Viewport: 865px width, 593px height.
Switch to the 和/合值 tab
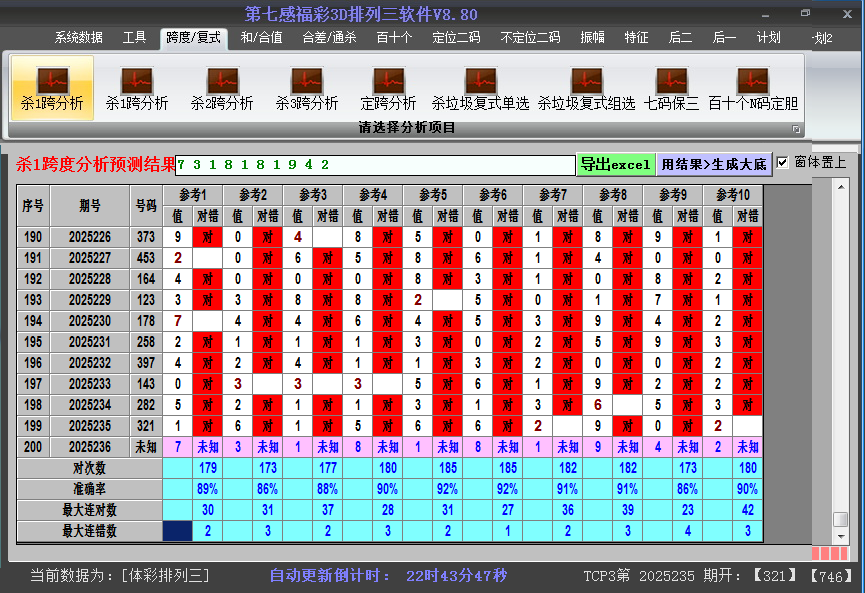point(261,38)
